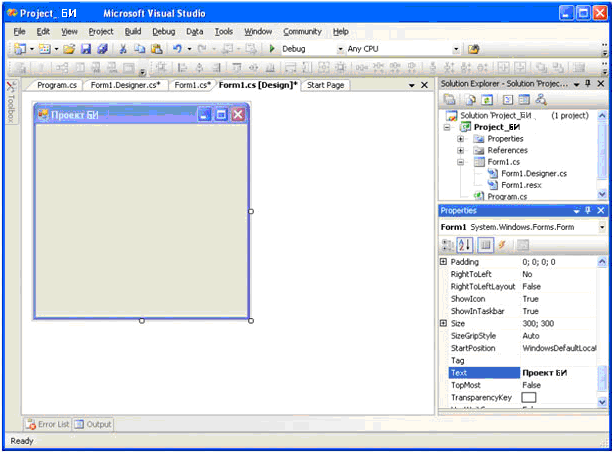Open the Output tab at the bottom
The height and width of the screenshot is (452, 612).
(x=93, y=424)
